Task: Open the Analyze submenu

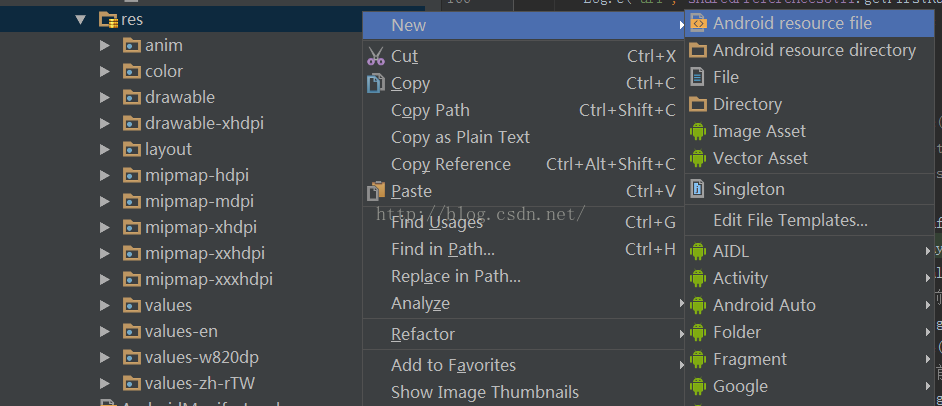Action: pyautogui.click(x=523, y=303)
